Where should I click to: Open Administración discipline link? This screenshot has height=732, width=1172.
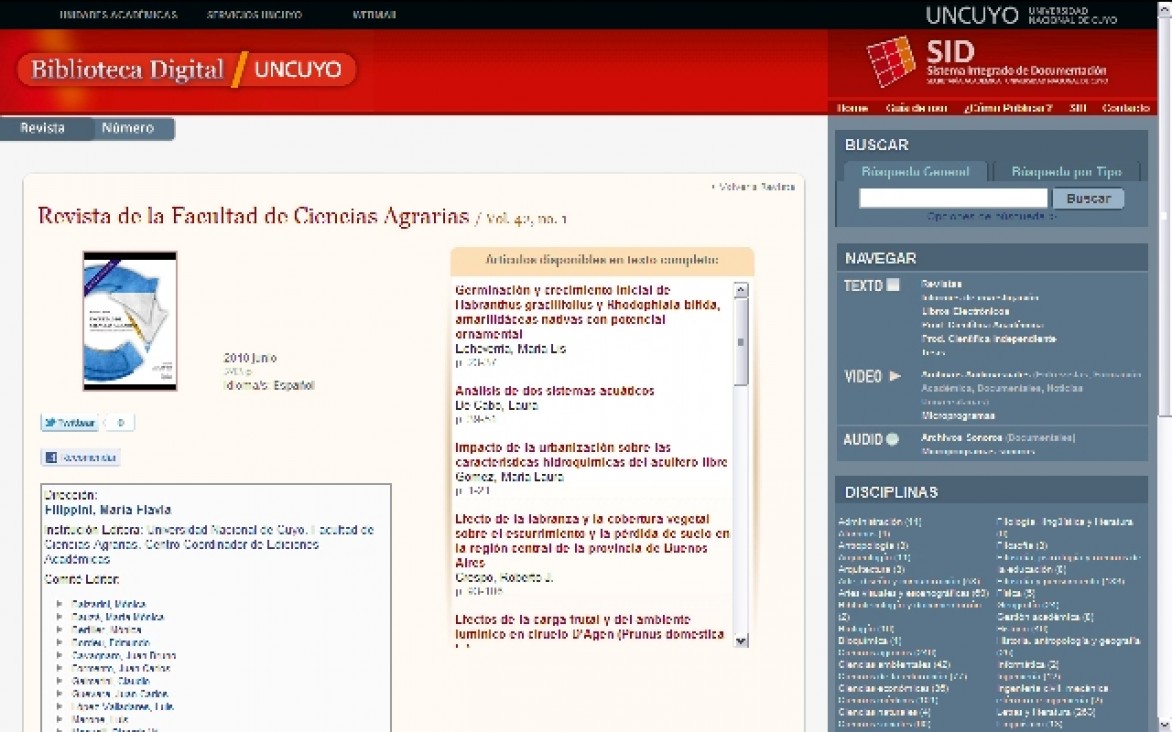tap(880, 522)
